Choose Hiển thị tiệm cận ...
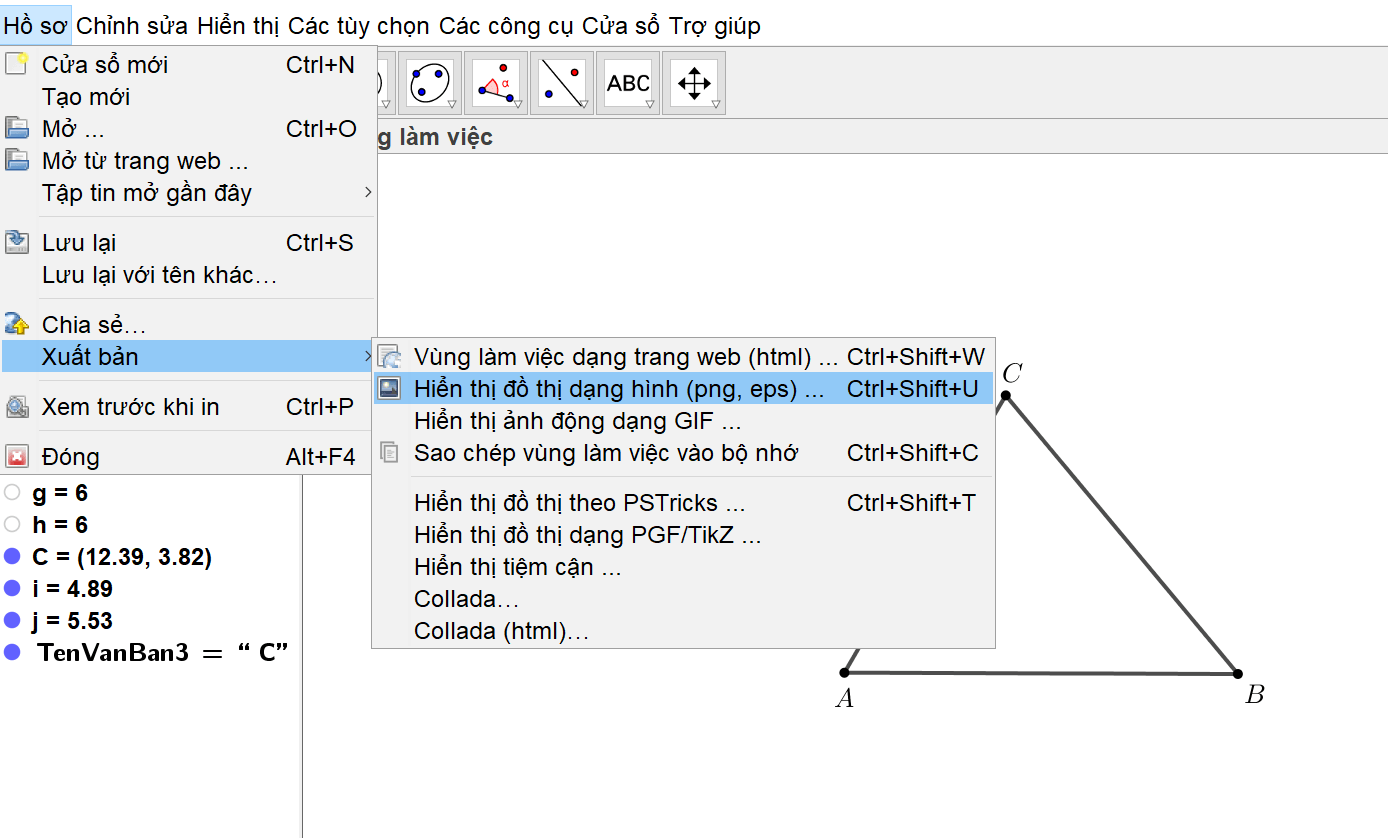 [684, 567]
